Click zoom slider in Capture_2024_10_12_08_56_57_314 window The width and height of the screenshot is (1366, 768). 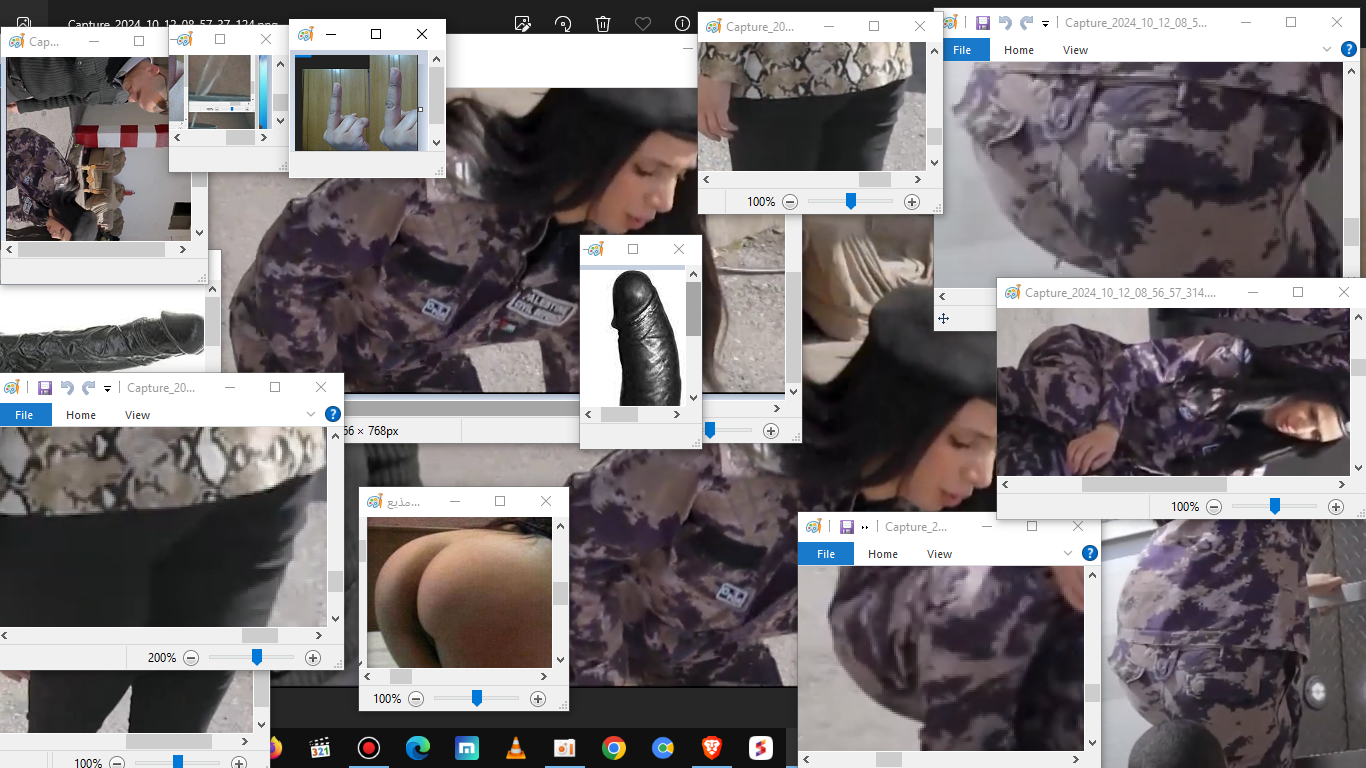click(1274, 507)
